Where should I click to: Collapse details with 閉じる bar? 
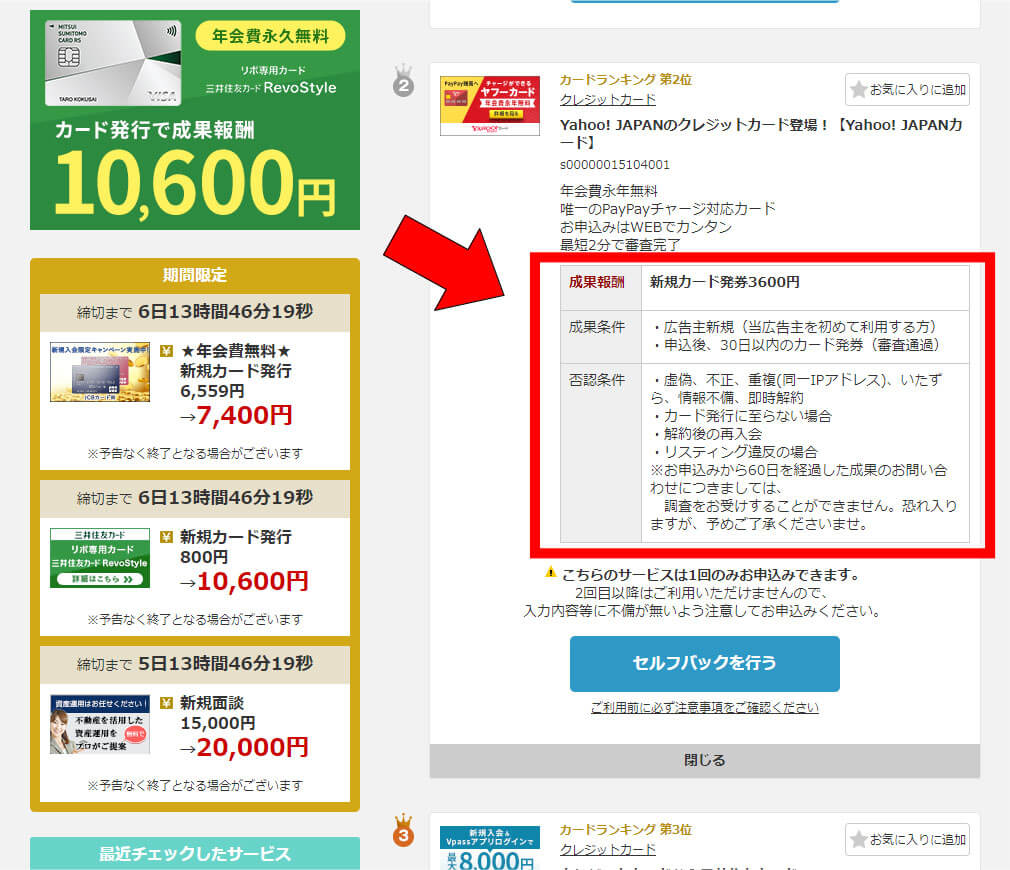point(705,761)
